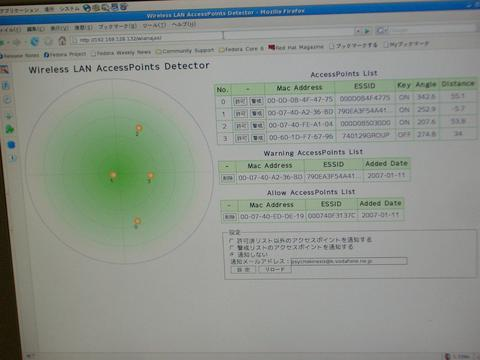Screen dimensions: 480x360
Task: Click the notification mail address input field
Action: pyautogui.click(x=349, y=261)
